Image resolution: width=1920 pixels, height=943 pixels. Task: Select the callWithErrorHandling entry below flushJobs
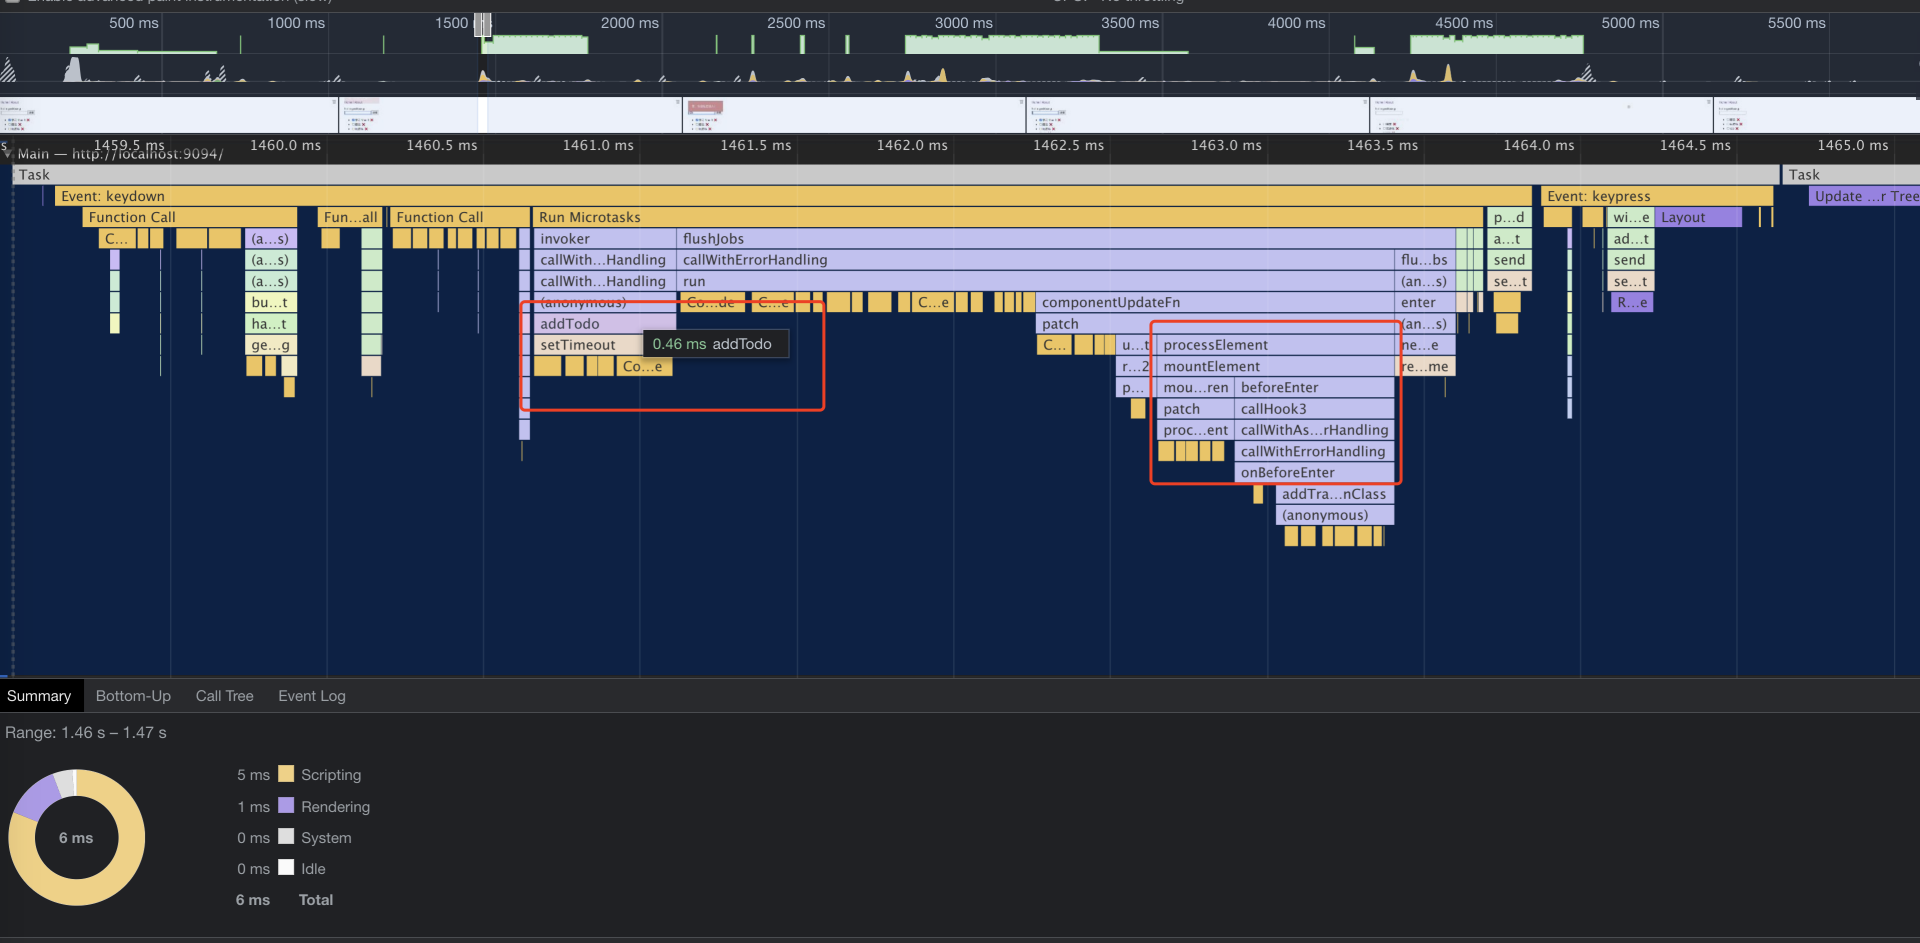click(1035, 260)
